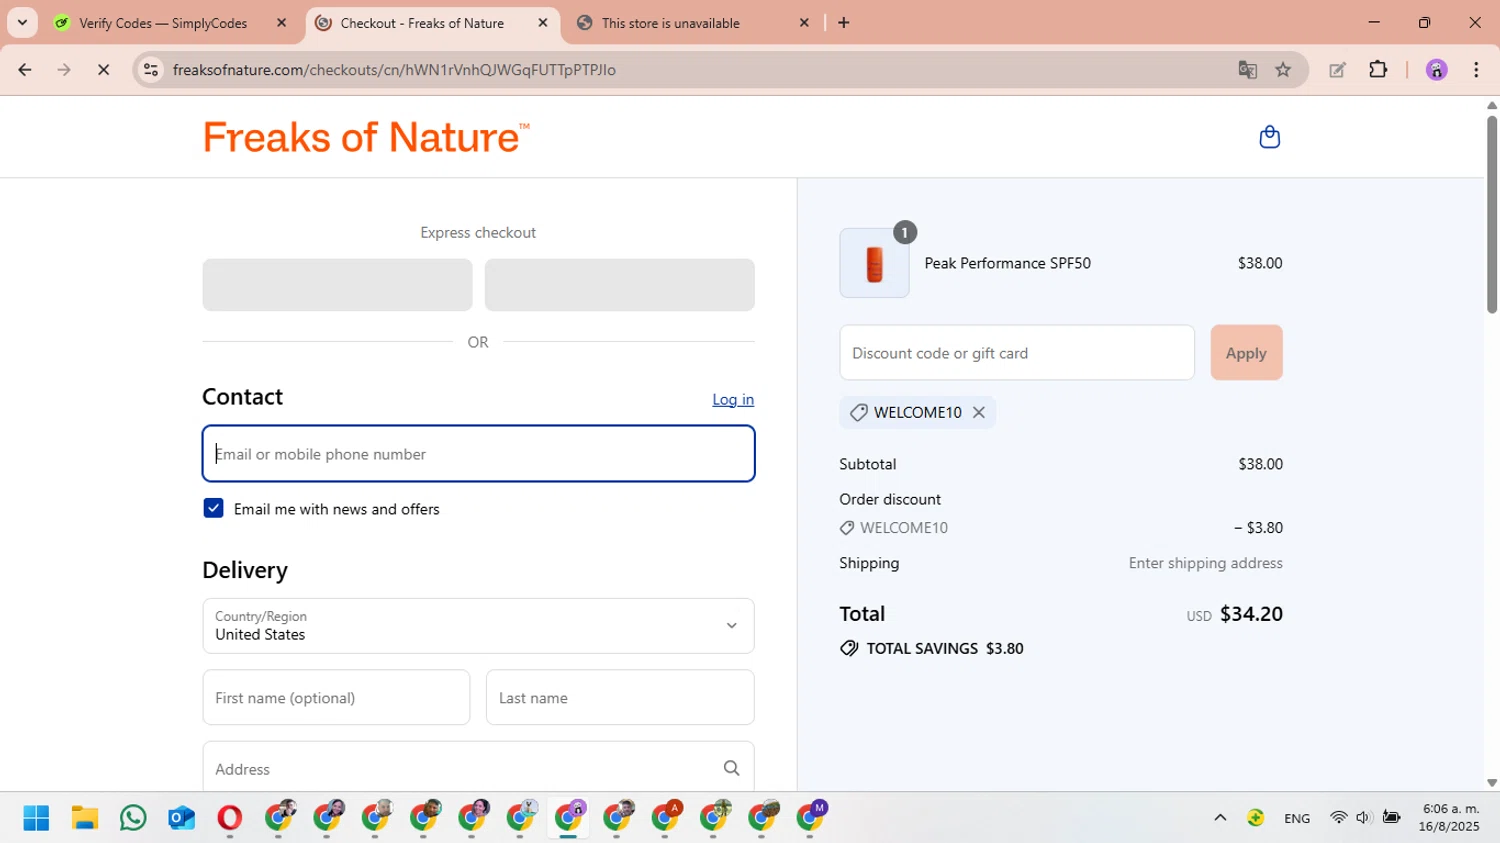The image size is (1500, 843).
Task: Click the Discount code or gift card field
Action: pyautogui.click(x=1017, y=352)
